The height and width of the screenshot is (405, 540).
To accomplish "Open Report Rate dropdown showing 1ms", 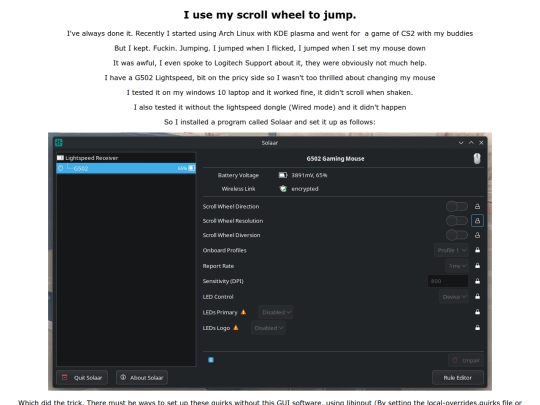I will (457, 266).
